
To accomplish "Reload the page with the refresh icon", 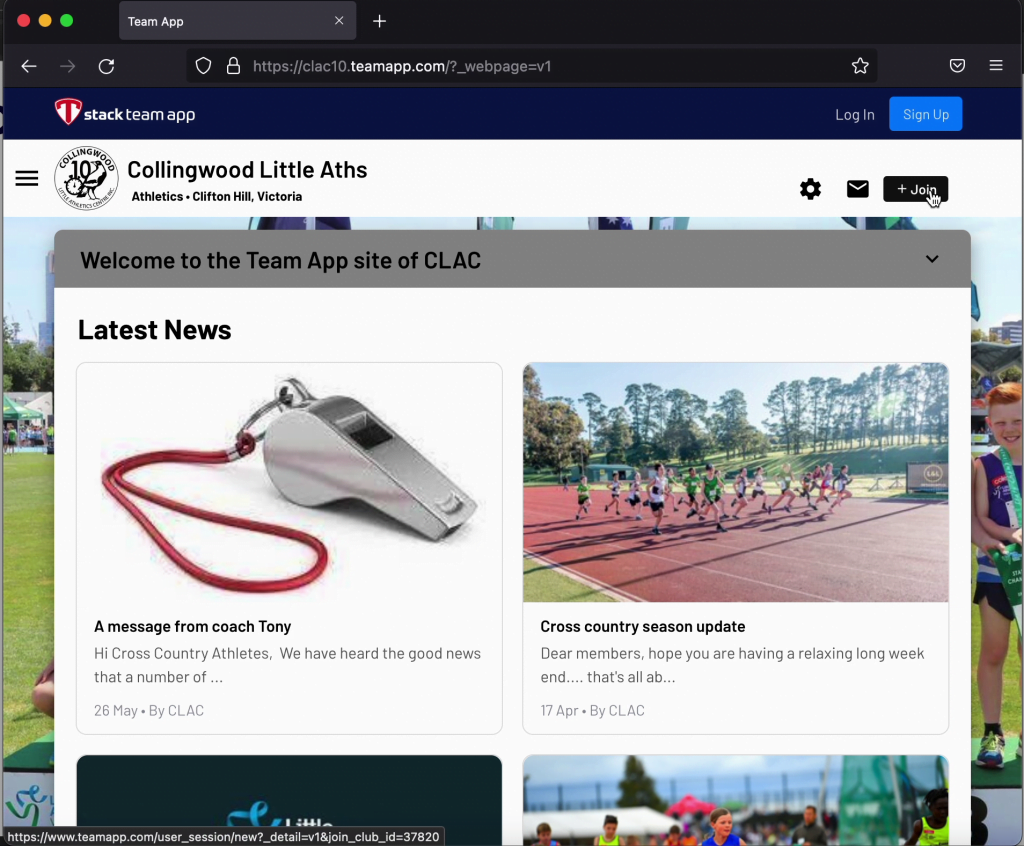I will [106, 66].
